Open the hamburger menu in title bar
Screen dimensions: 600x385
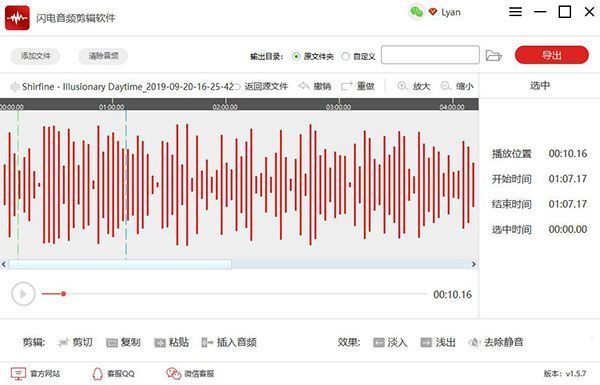[515, 12]
